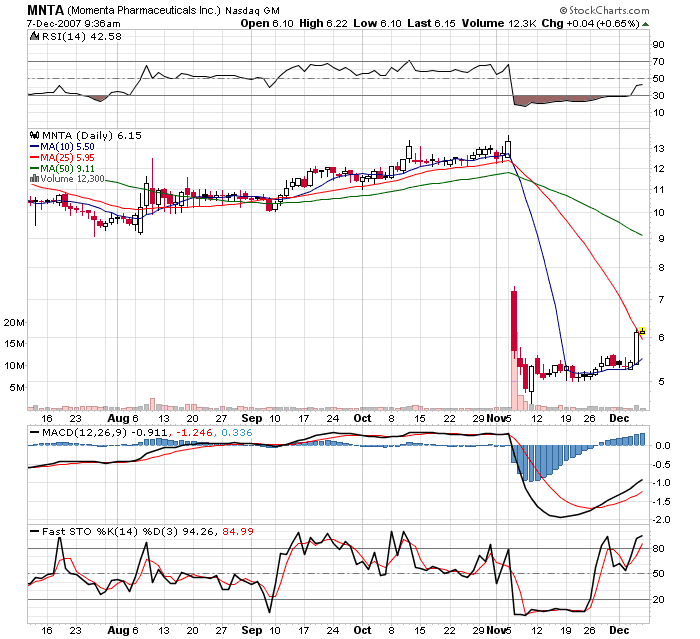Click the 7-Dec-2007 9:36am timestamp
The image size is (700, 639).
point(74,24)
